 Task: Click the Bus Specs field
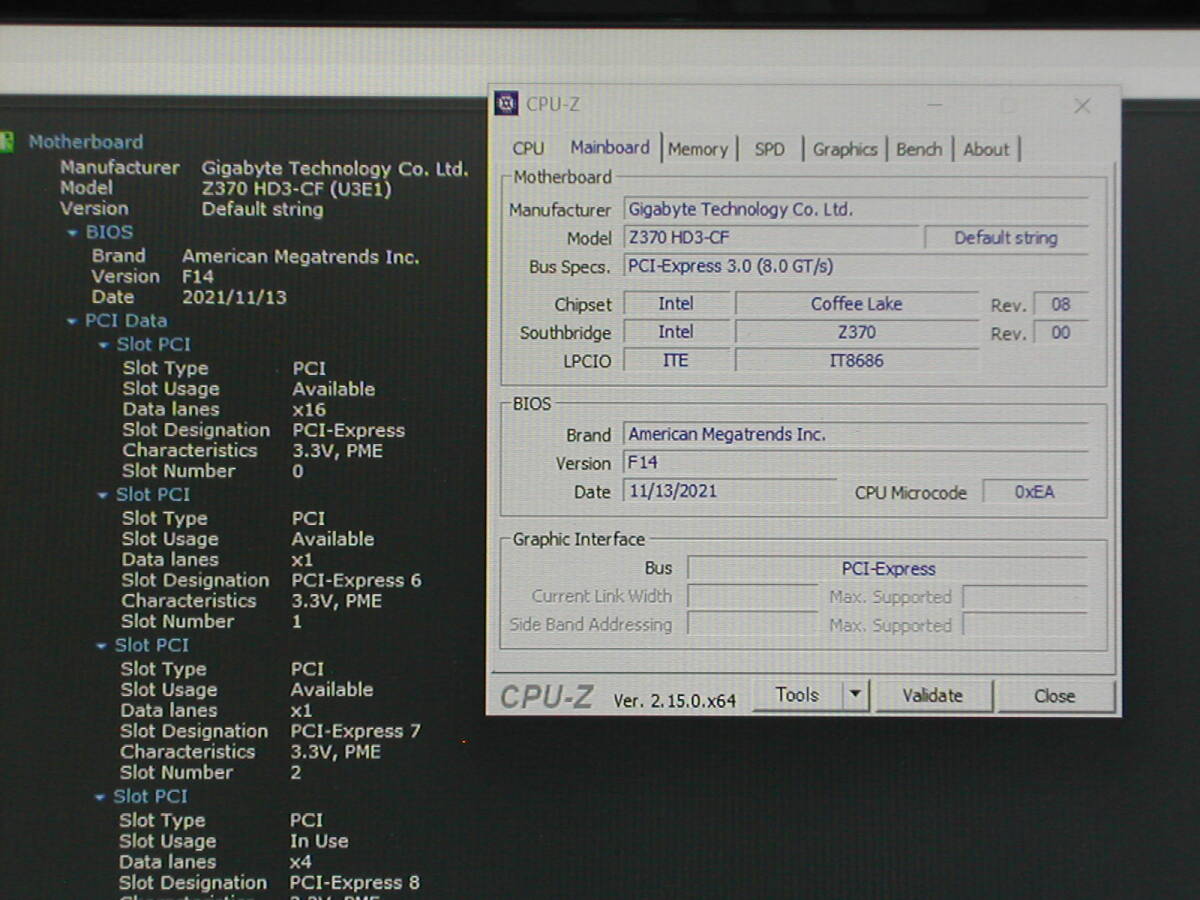coord(855,267)
